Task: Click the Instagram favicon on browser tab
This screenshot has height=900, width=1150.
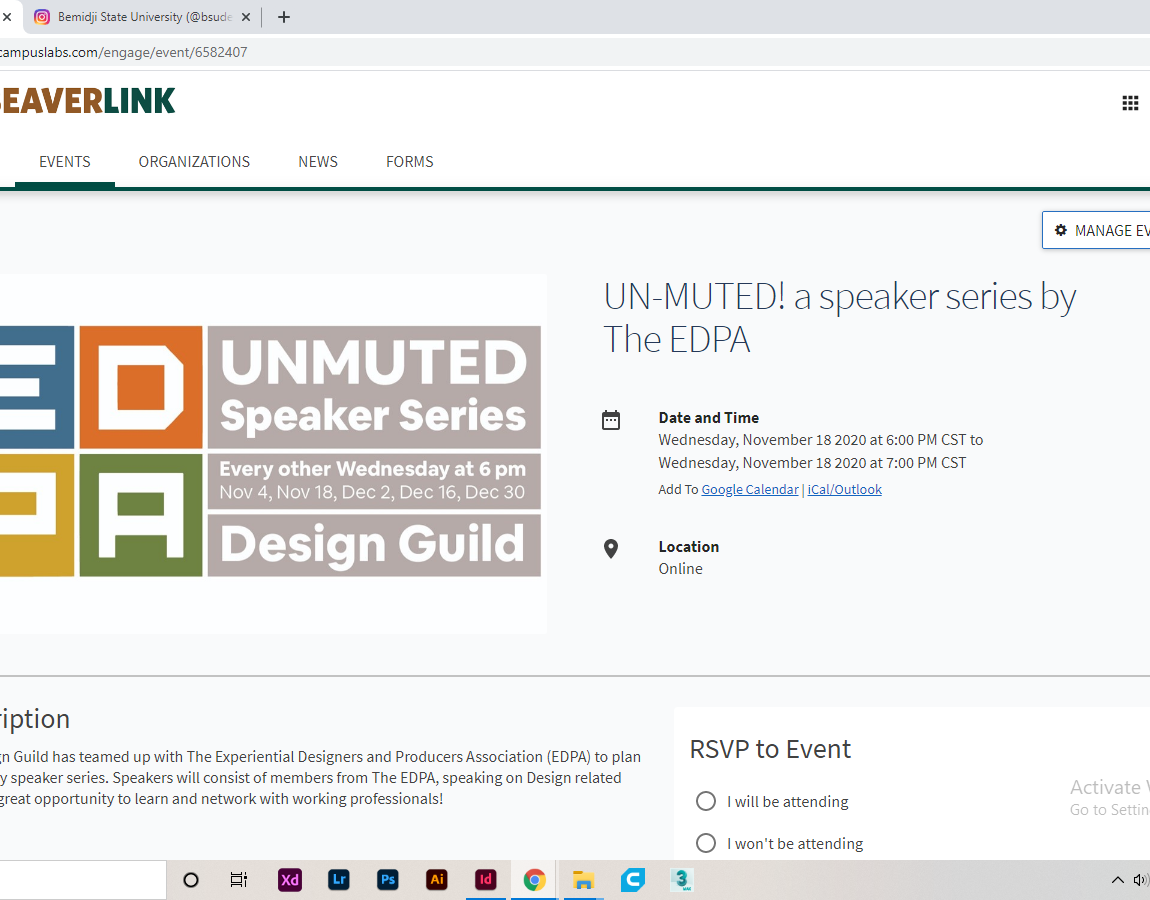Action: click(x=43, y=17)
